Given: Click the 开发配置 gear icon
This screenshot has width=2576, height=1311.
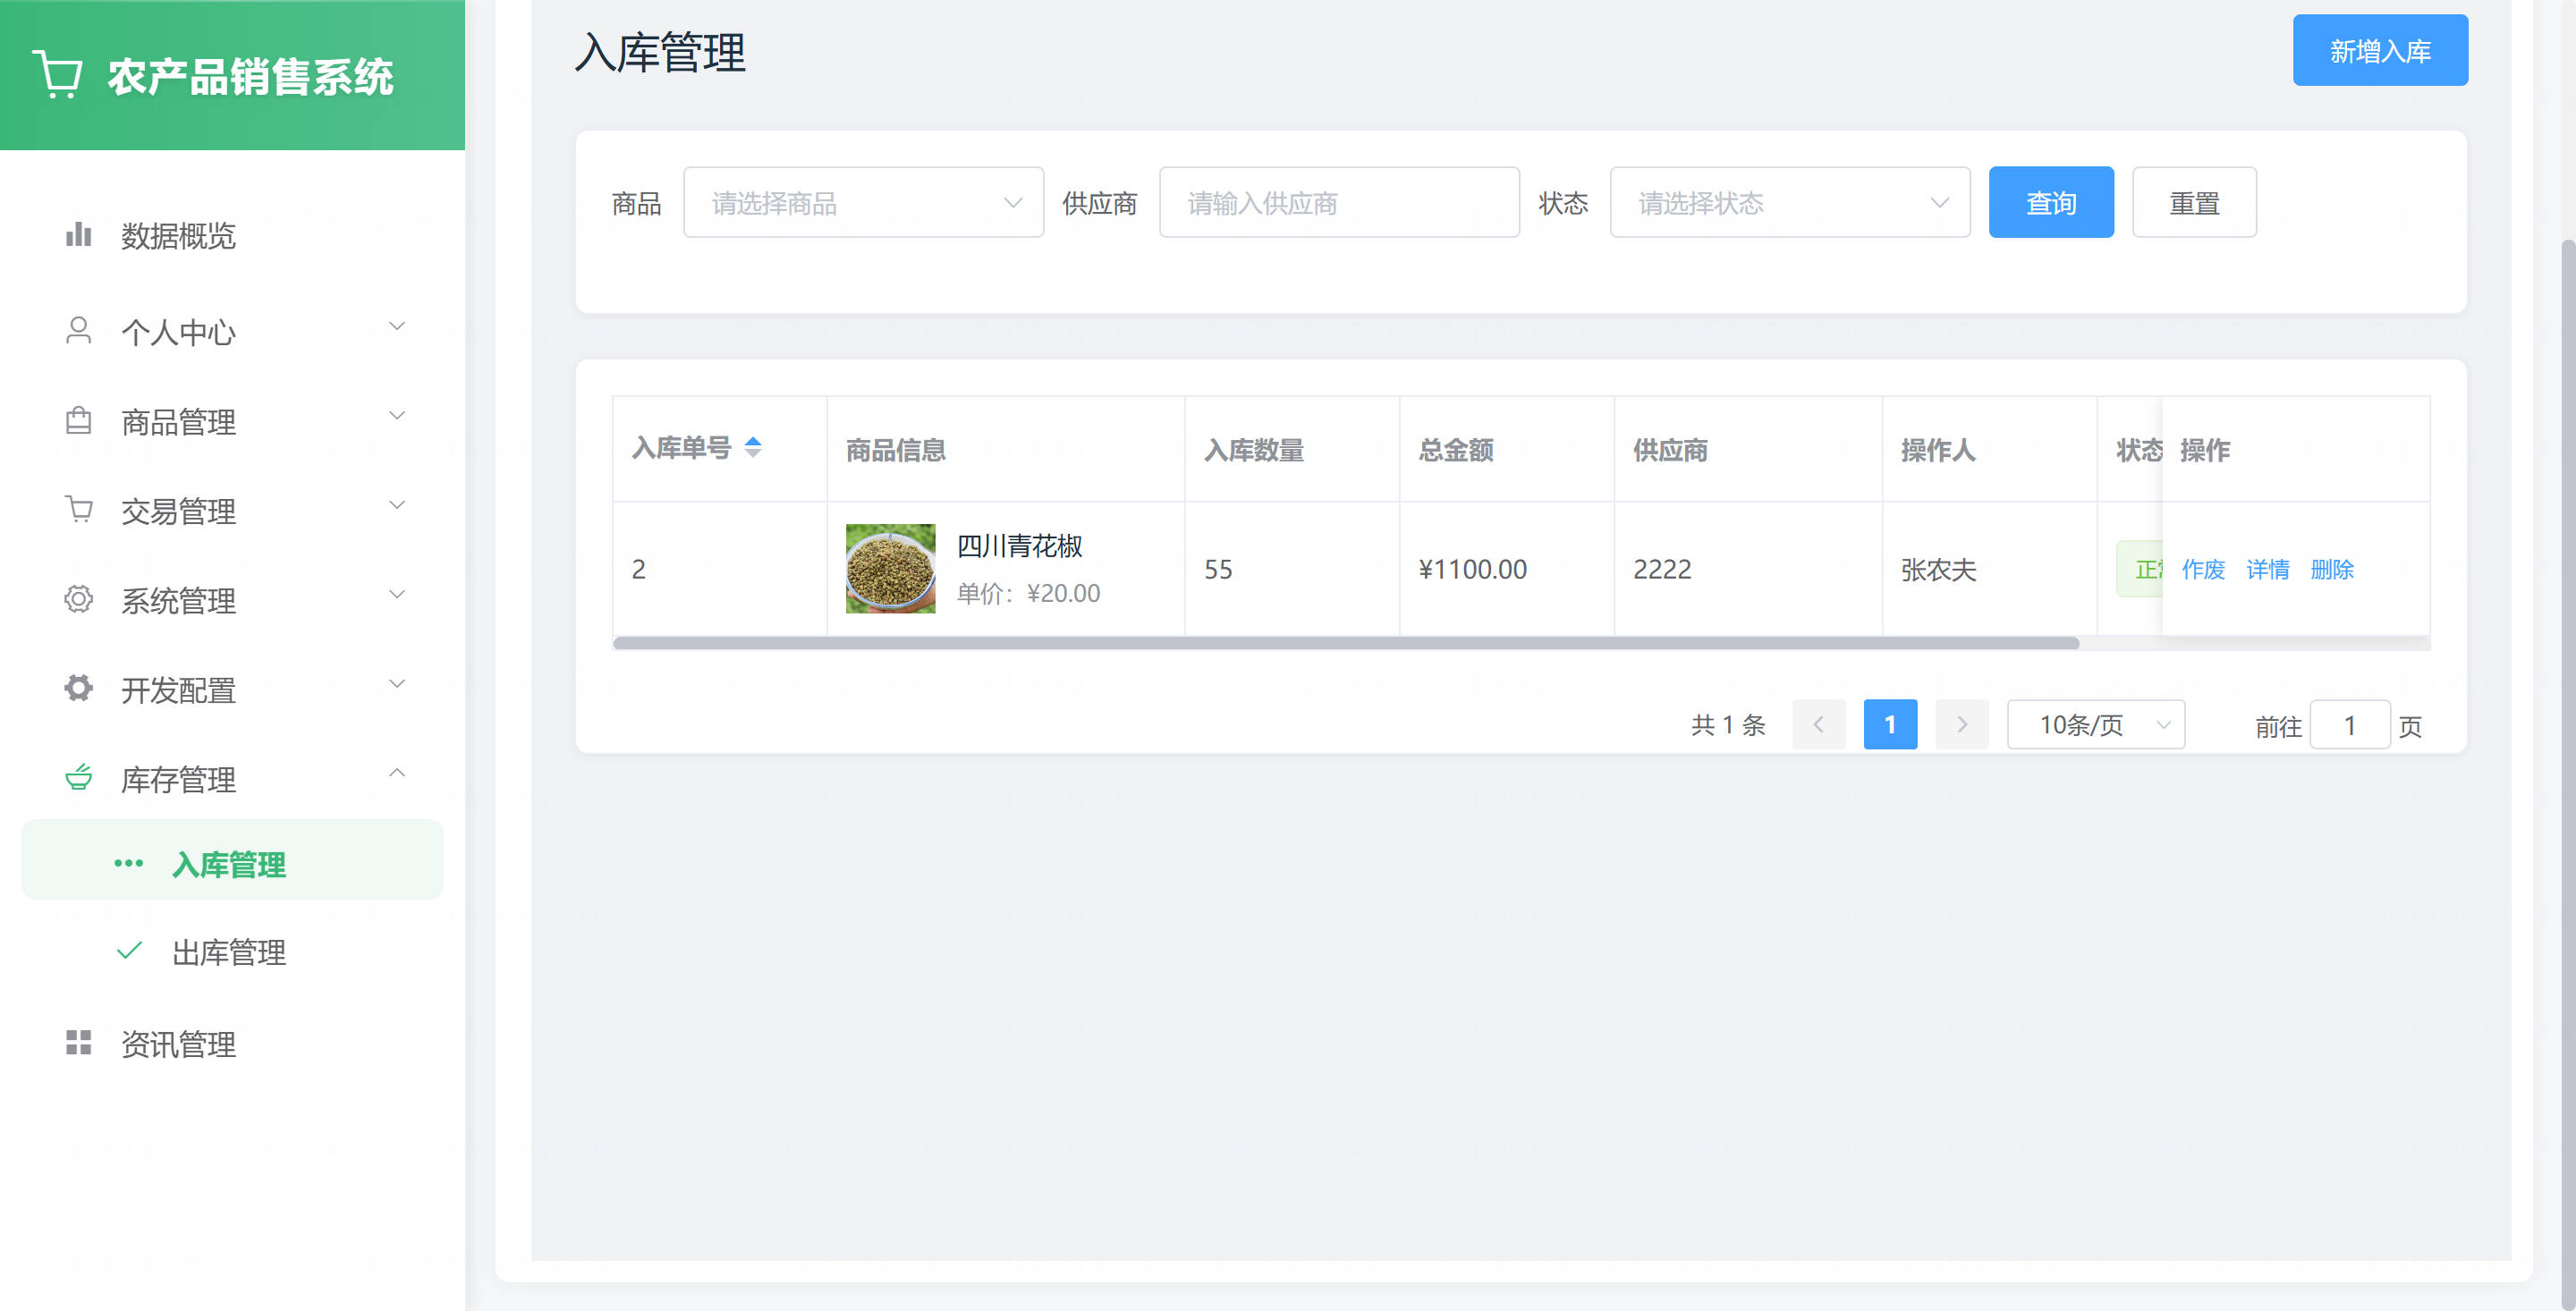Looking at the screenshot, I should 78,689.
